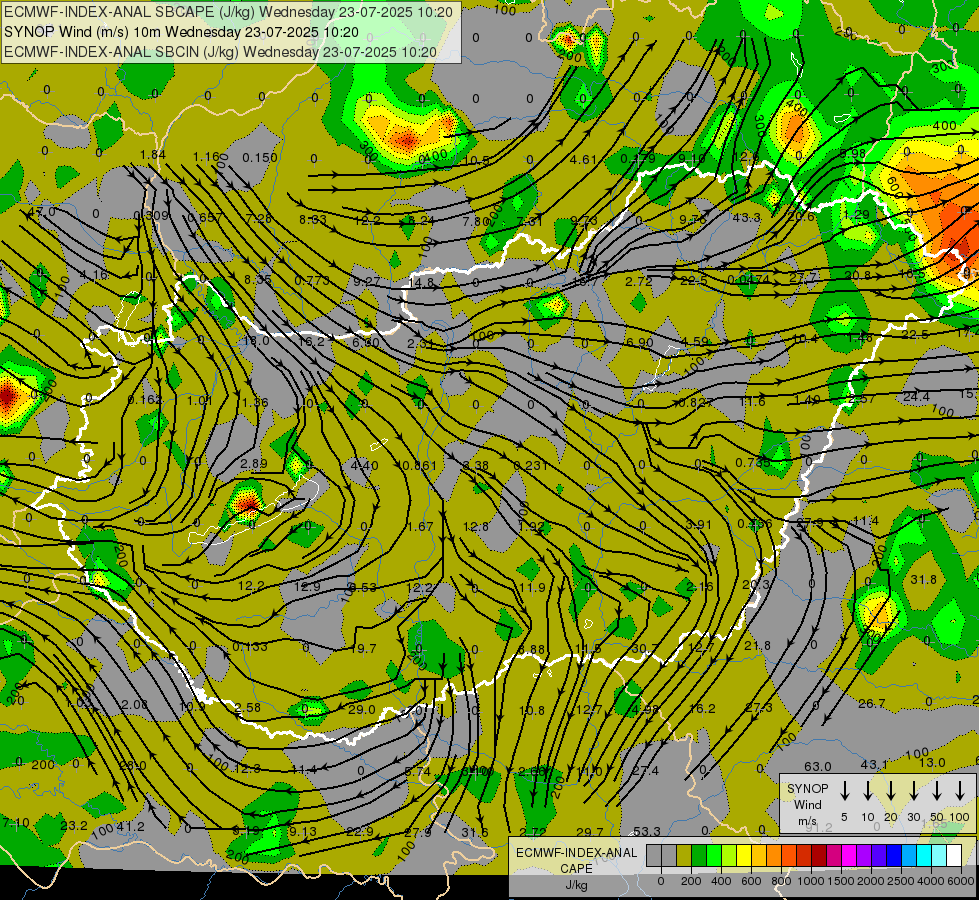Click the 24.4 value on the map
Screen dimensions: 979x900
coord(917,397)
